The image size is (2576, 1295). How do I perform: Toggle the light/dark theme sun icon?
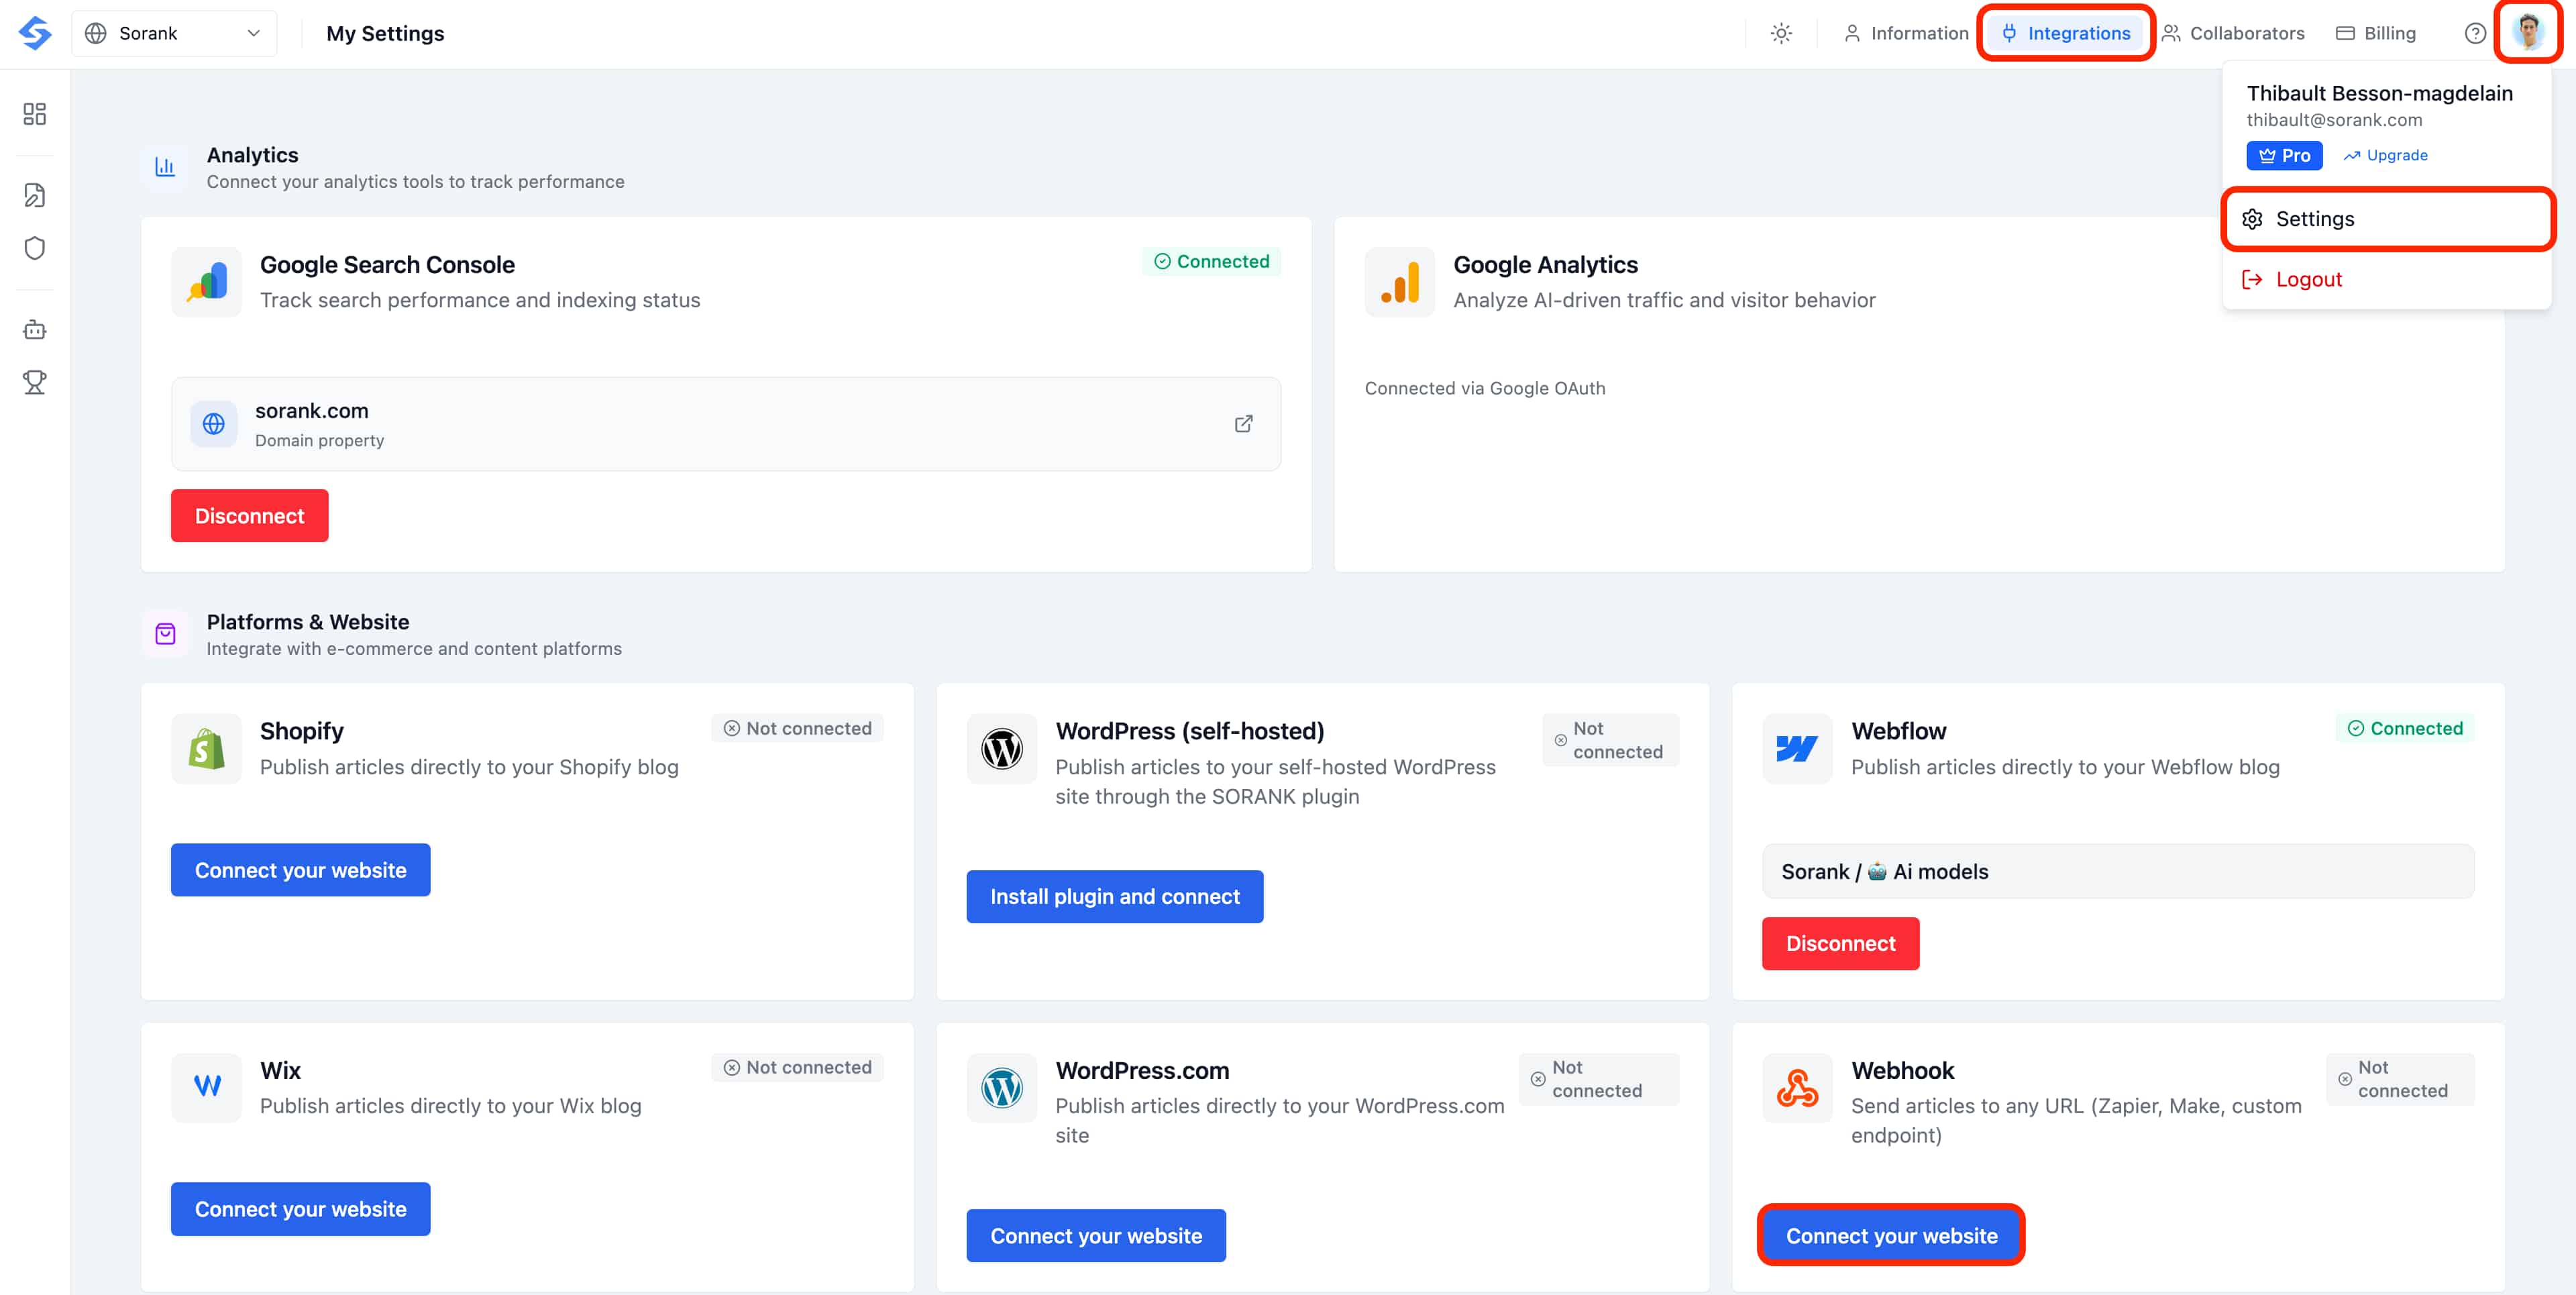(1781, 33)
